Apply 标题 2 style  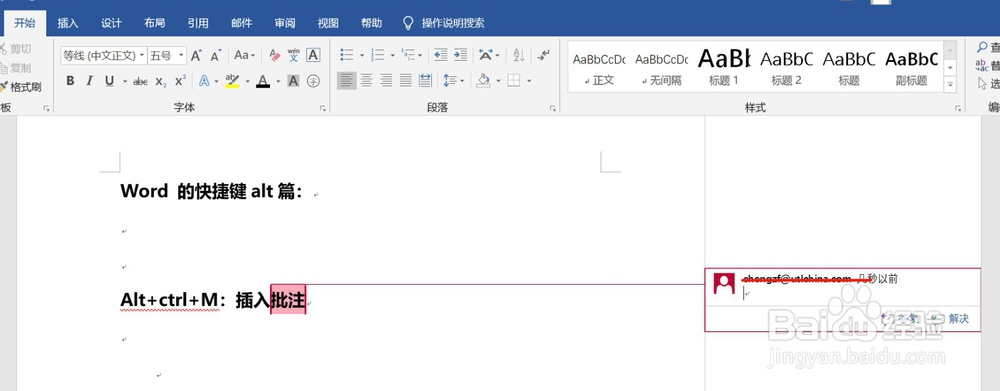click(x=786, y=67)
